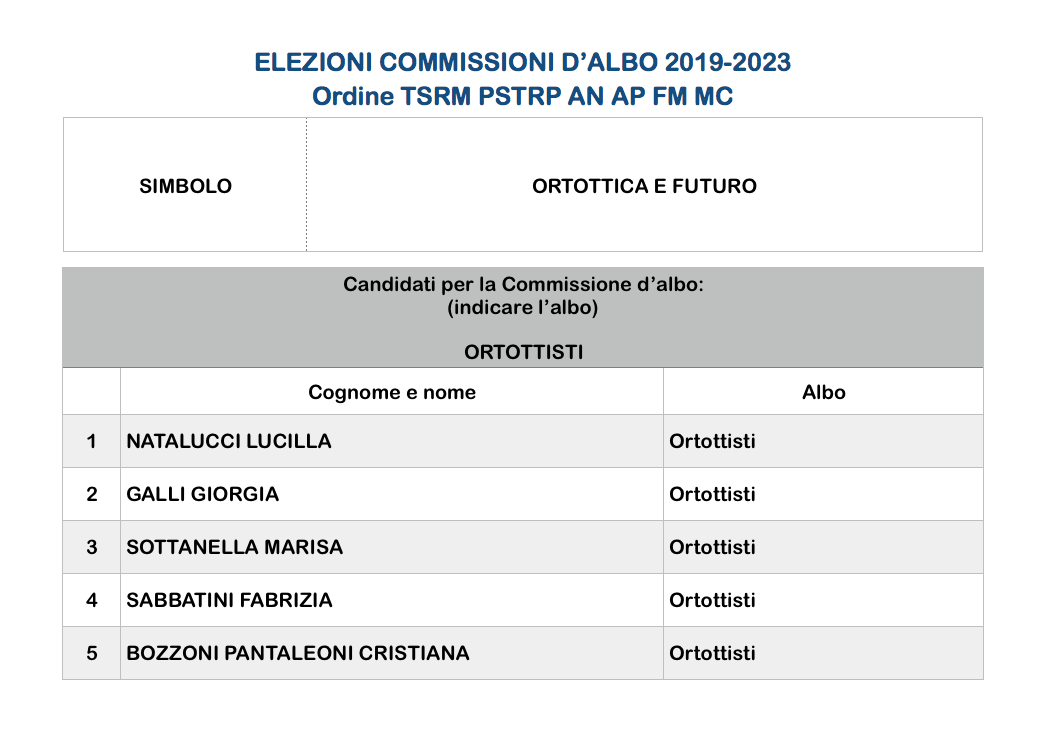Click the title ELEZIONI COMMISSIONI D'ALBO 2019-2023
Image resolution: width=1045 pixels, height=739 pixels.
coord(522,63)
